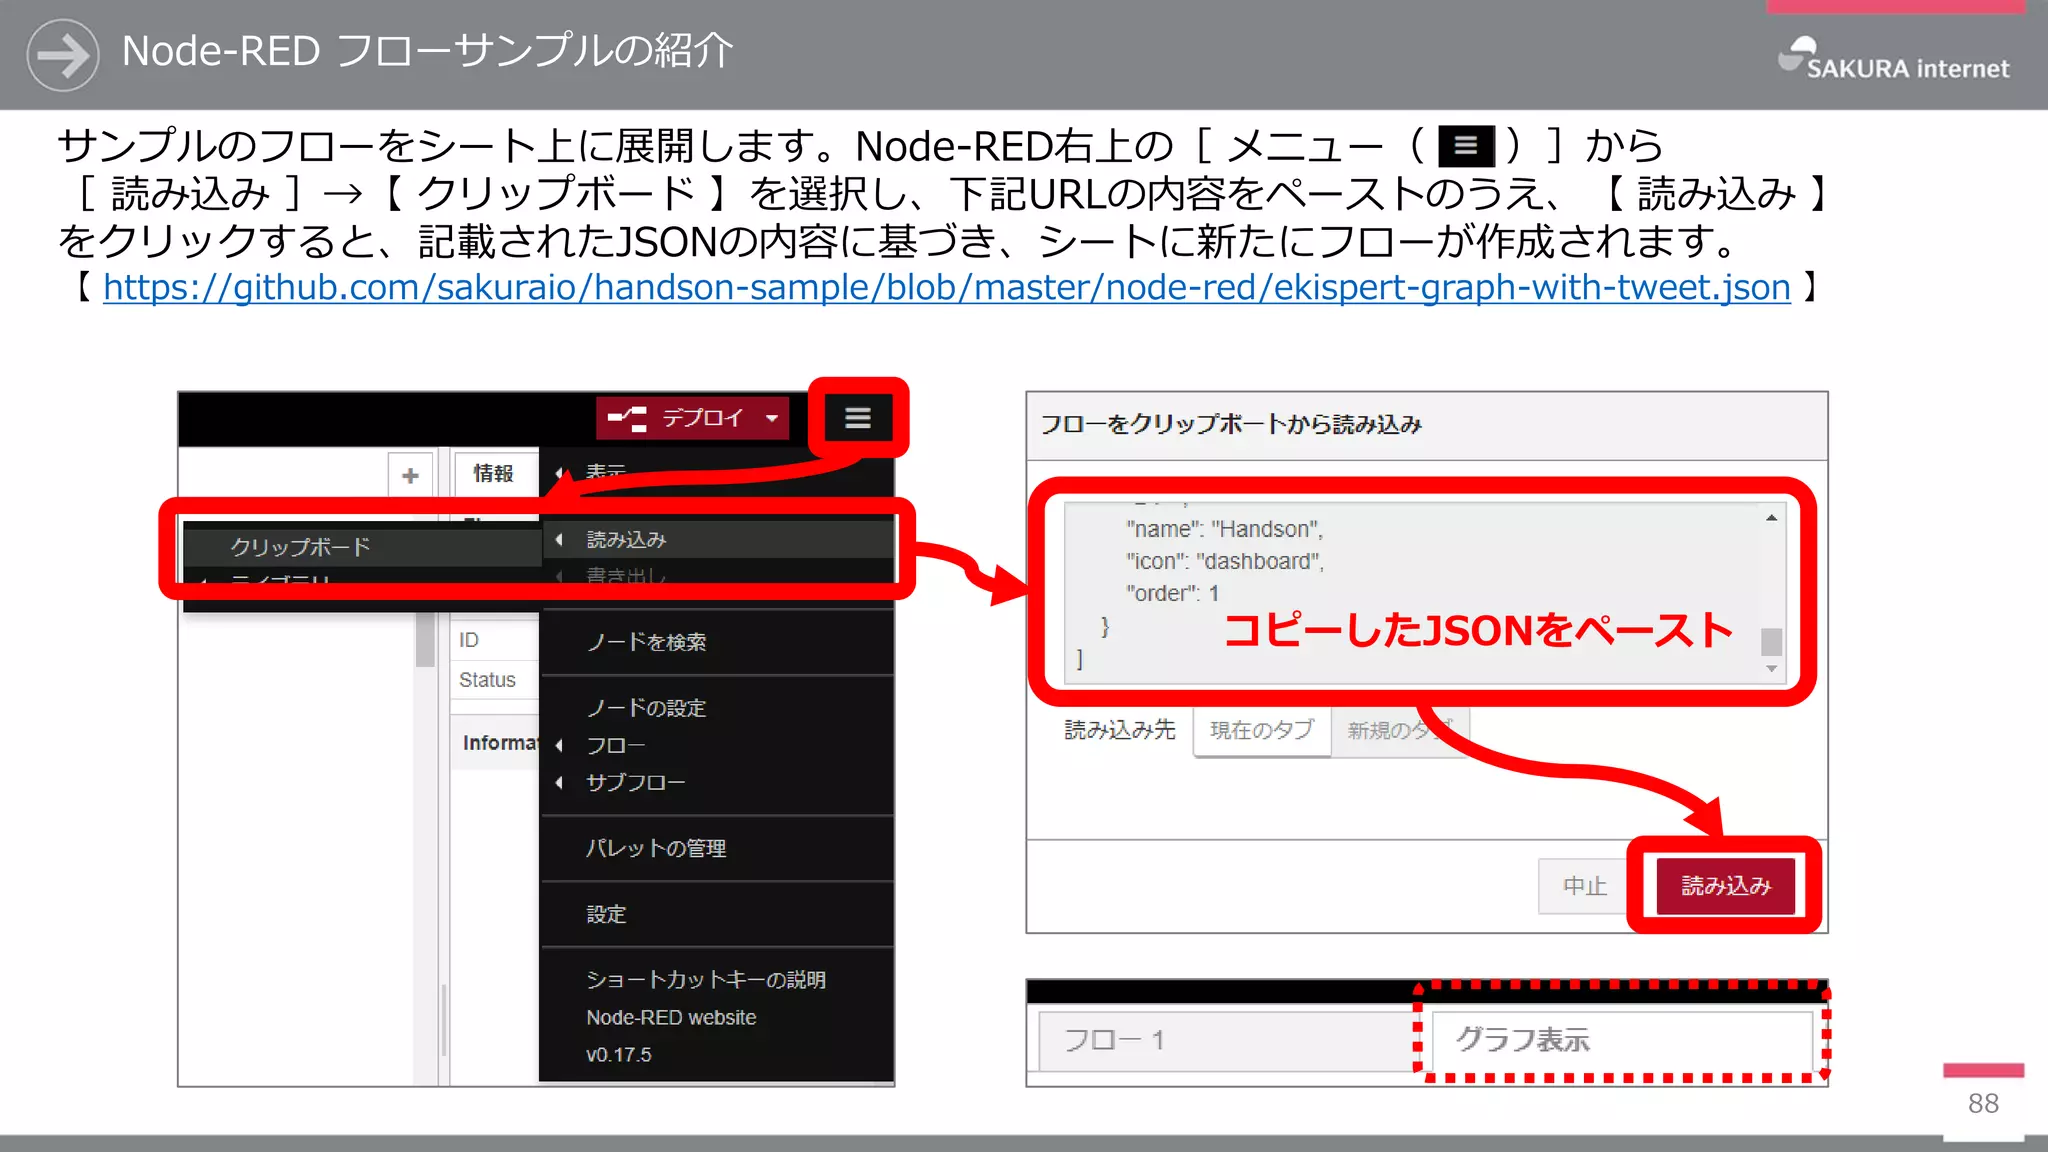Open the GitHub ekispert-graph-with-tweet.json link
This screenshot has height=1152, width=2048.
pyautogui.click(x=946, y=287)
